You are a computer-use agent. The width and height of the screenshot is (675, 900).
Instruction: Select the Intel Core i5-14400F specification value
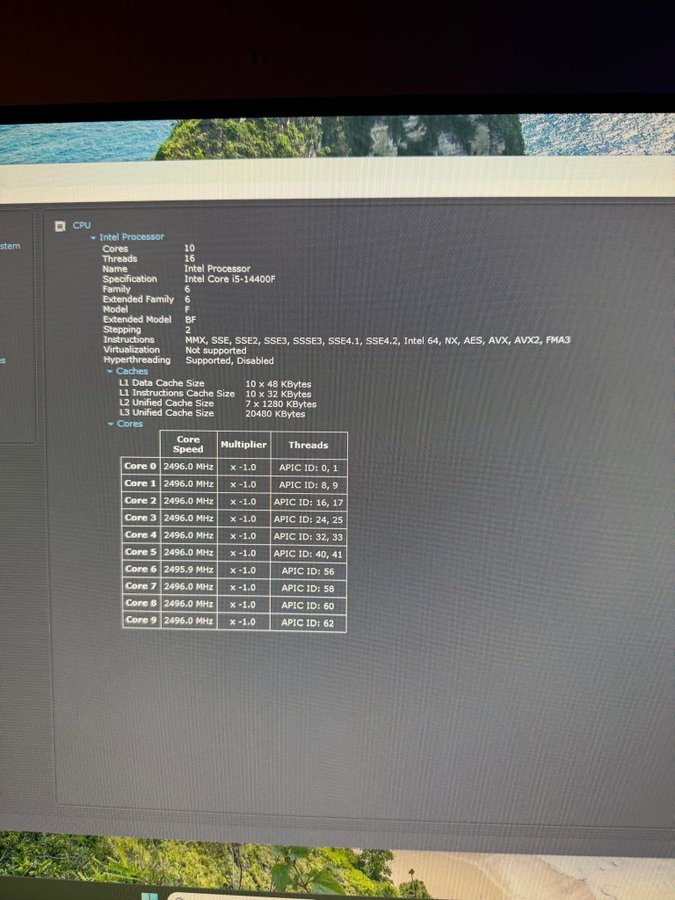(227, 279)
